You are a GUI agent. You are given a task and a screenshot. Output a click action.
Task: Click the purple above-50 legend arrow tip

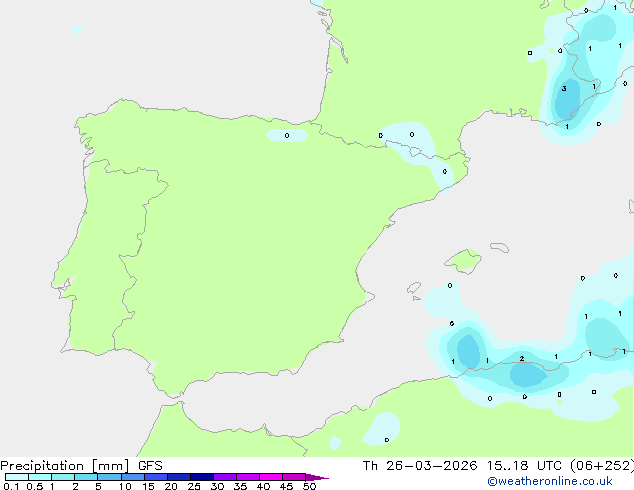(x=317, y=477)
